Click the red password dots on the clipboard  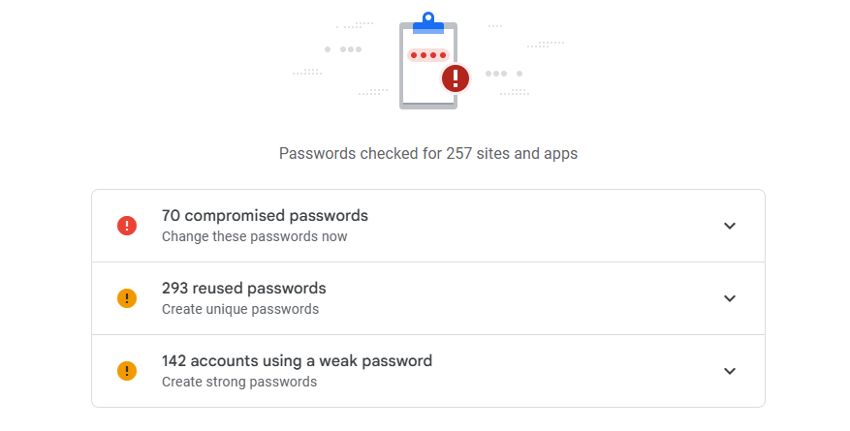pos(428,55)
